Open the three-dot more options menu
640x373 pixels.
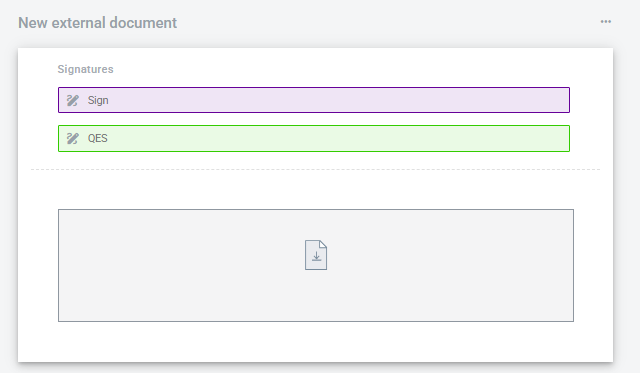pos(606,22)
